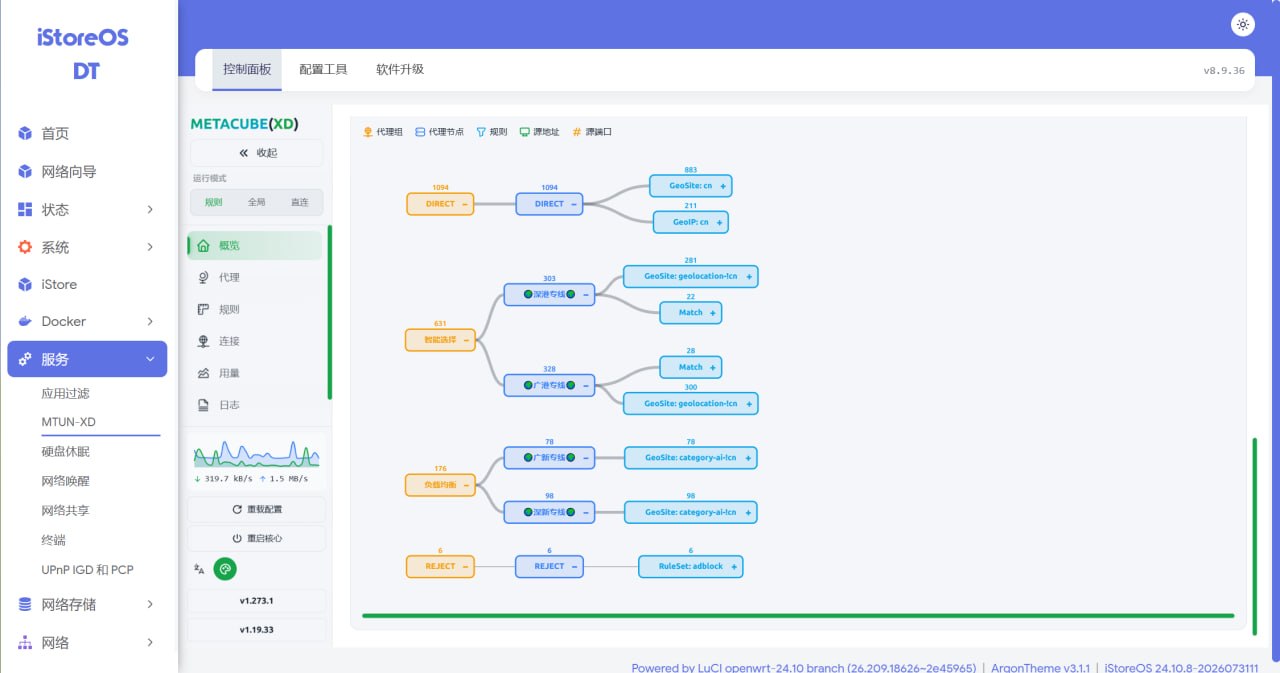This screenshot has width=1280, height=673.
Task: Click the Docker whale icon
Action: [25, 321]
